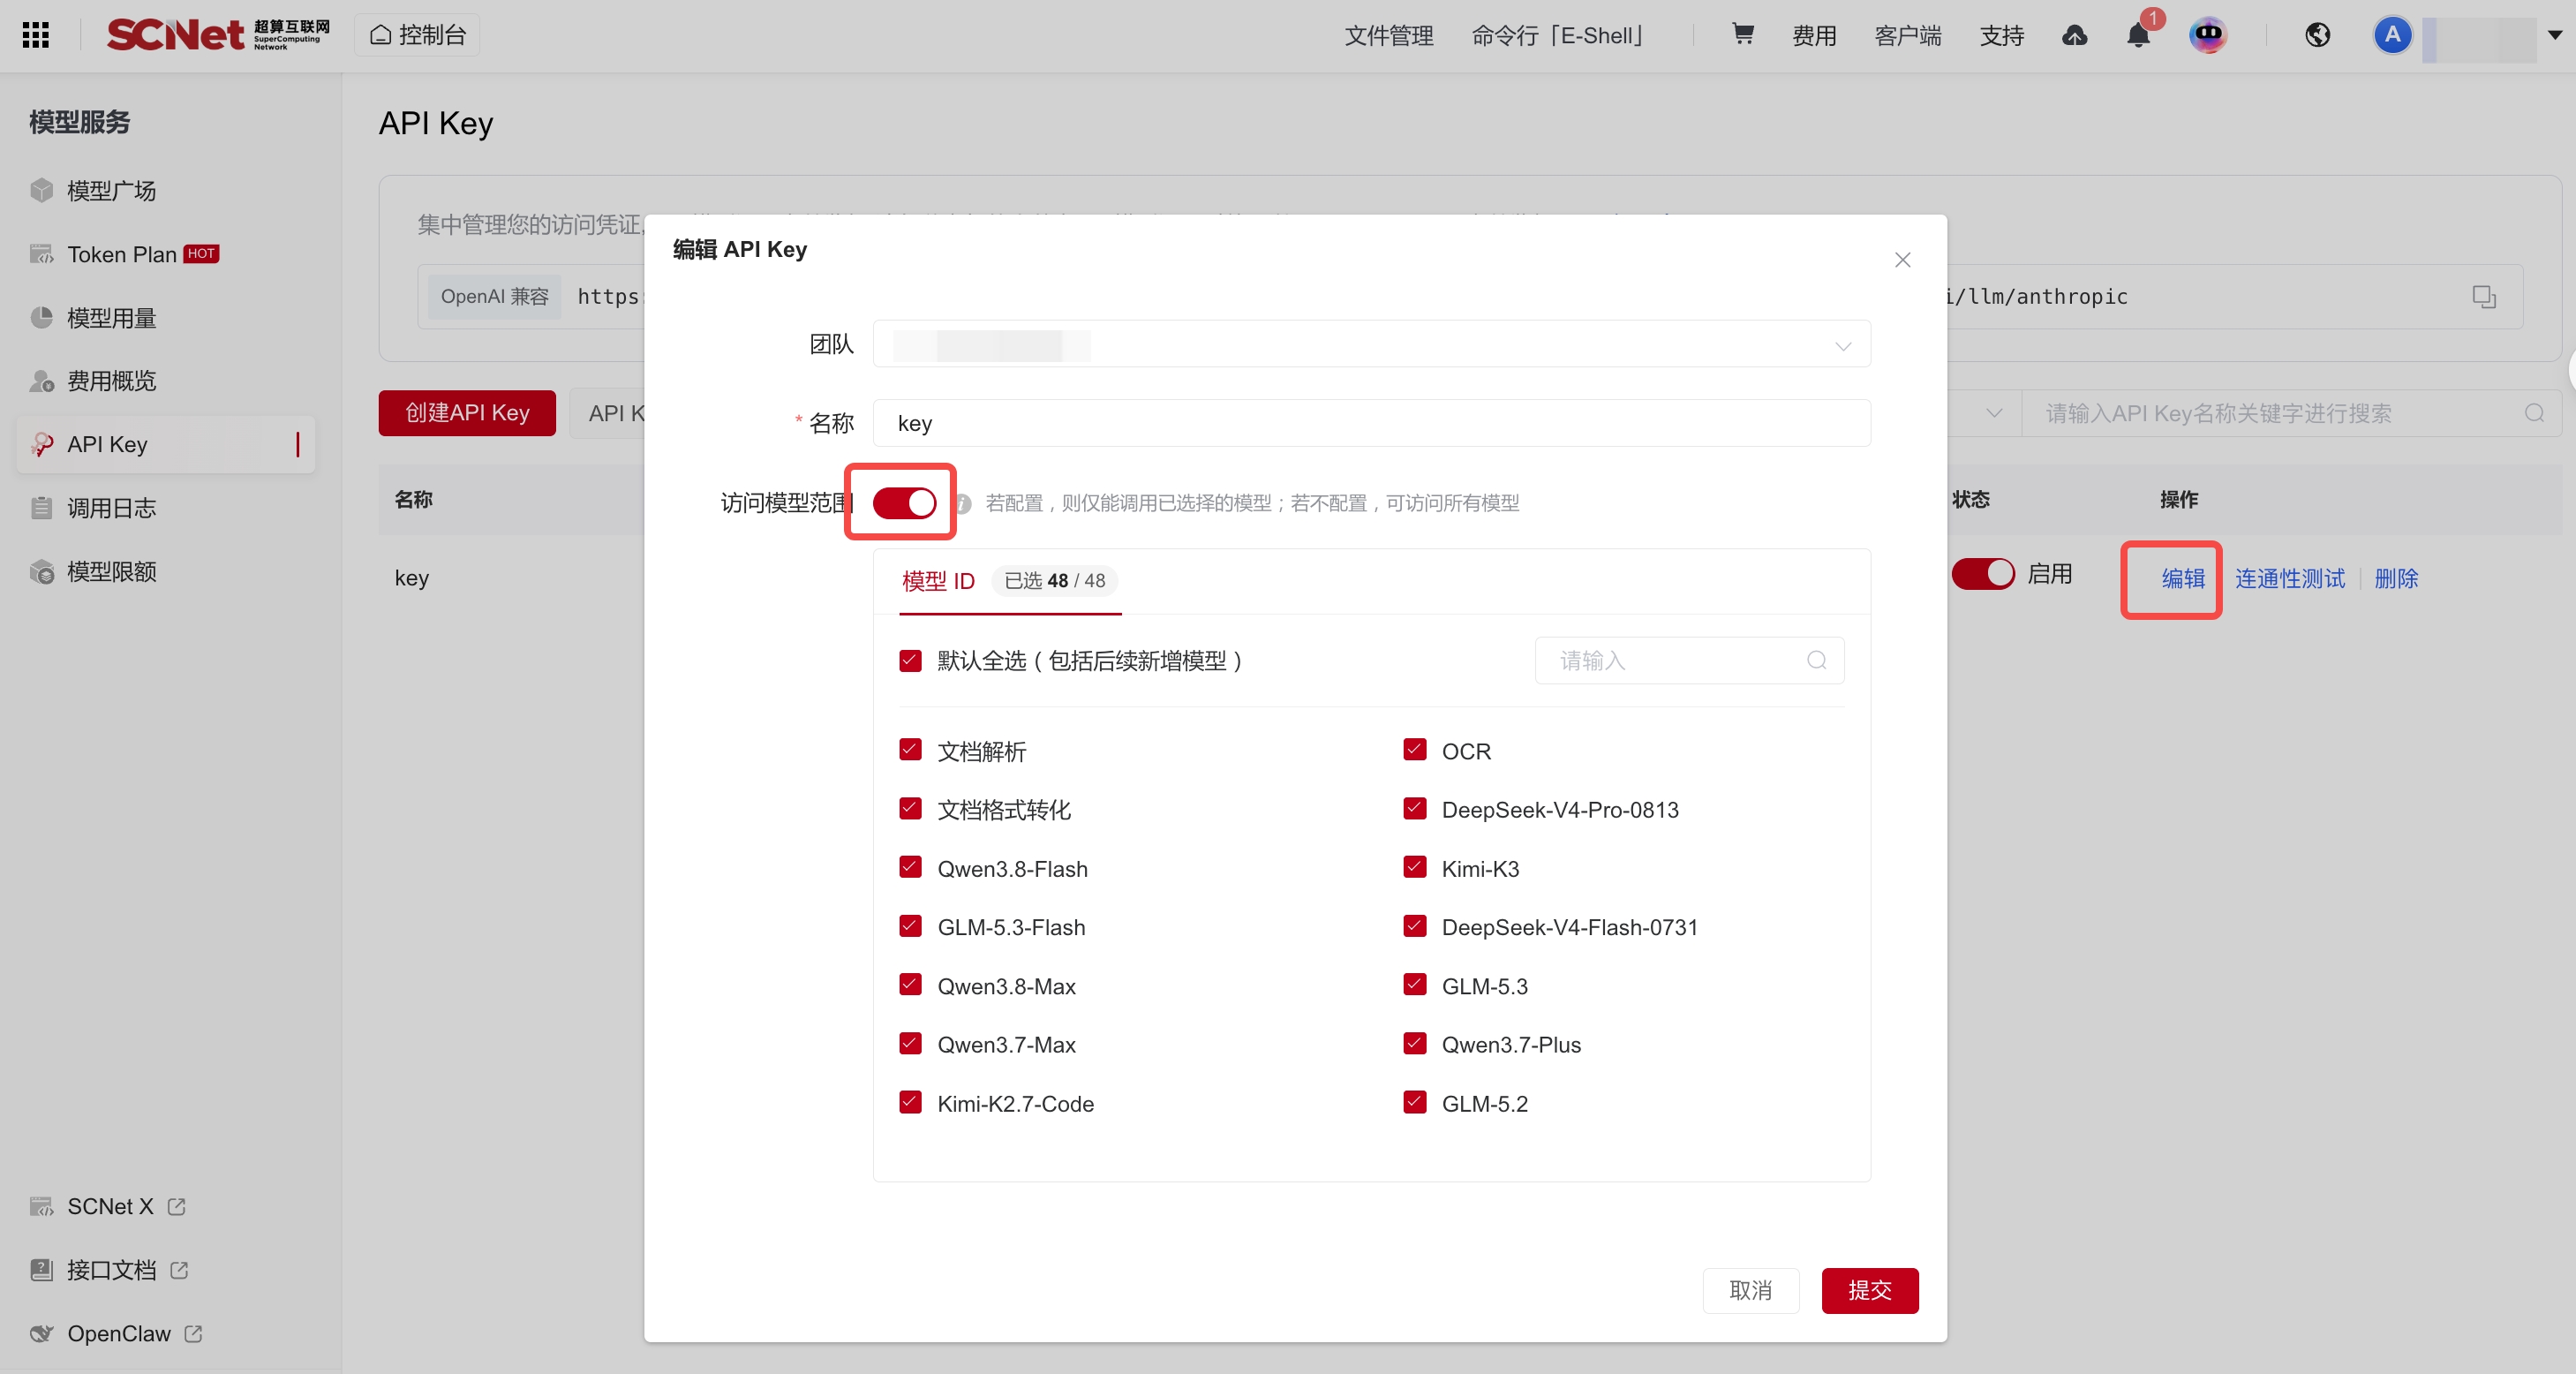Uncheck the 文档解析 checkbox

pos(910,750)
